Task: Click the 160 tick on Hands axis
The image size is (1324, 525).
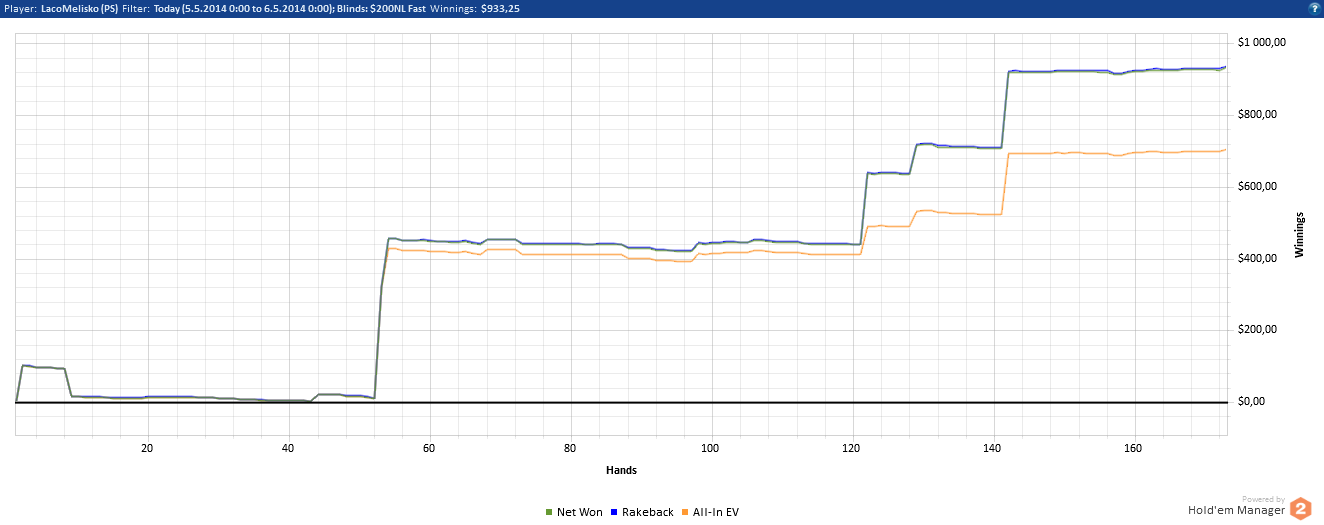Action: coord(1133,448)
